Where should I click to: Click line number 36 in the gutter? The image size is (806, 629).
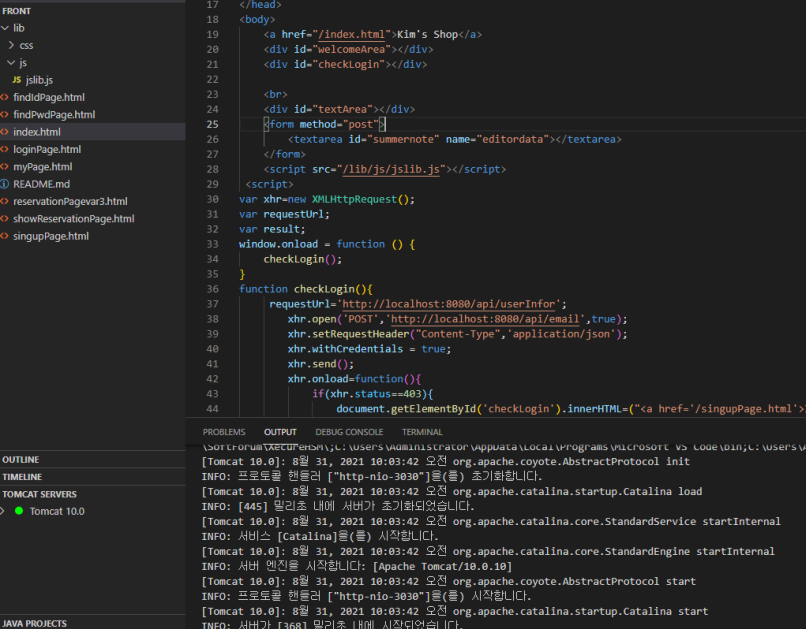click(212, 289)
